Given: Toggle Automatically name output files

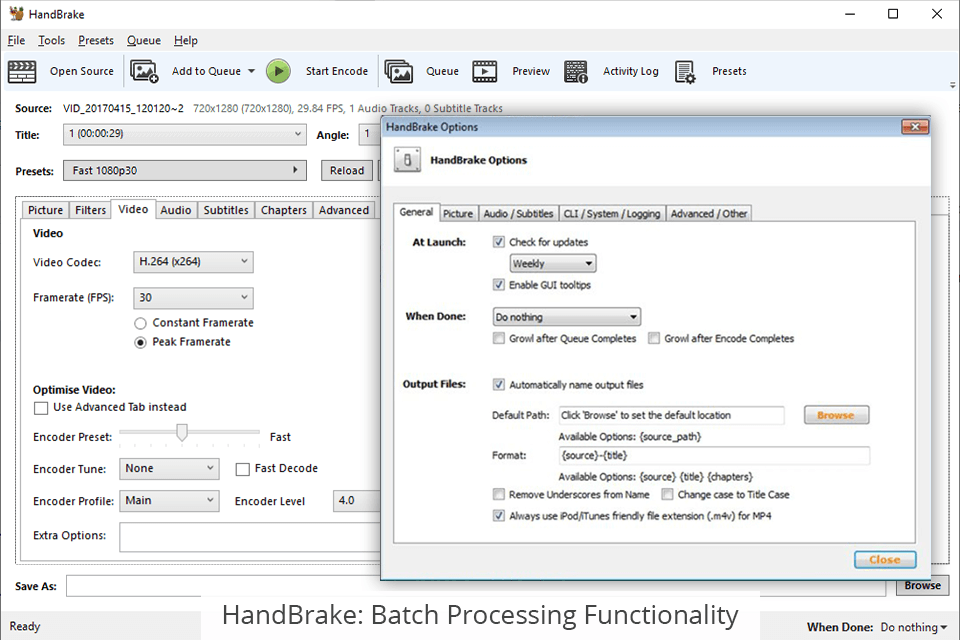Looking at the screenshot, I should pos(499,385).
